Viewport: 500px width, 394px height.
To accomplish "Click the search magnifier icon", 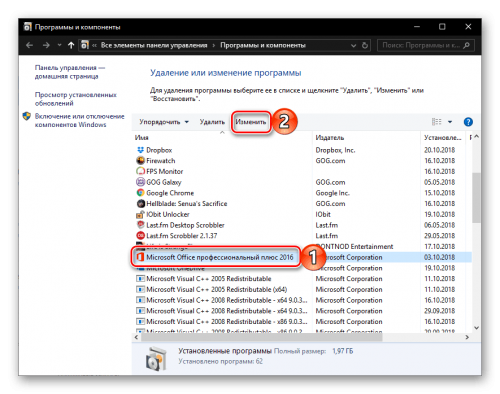I will click(x=466, y=45).
